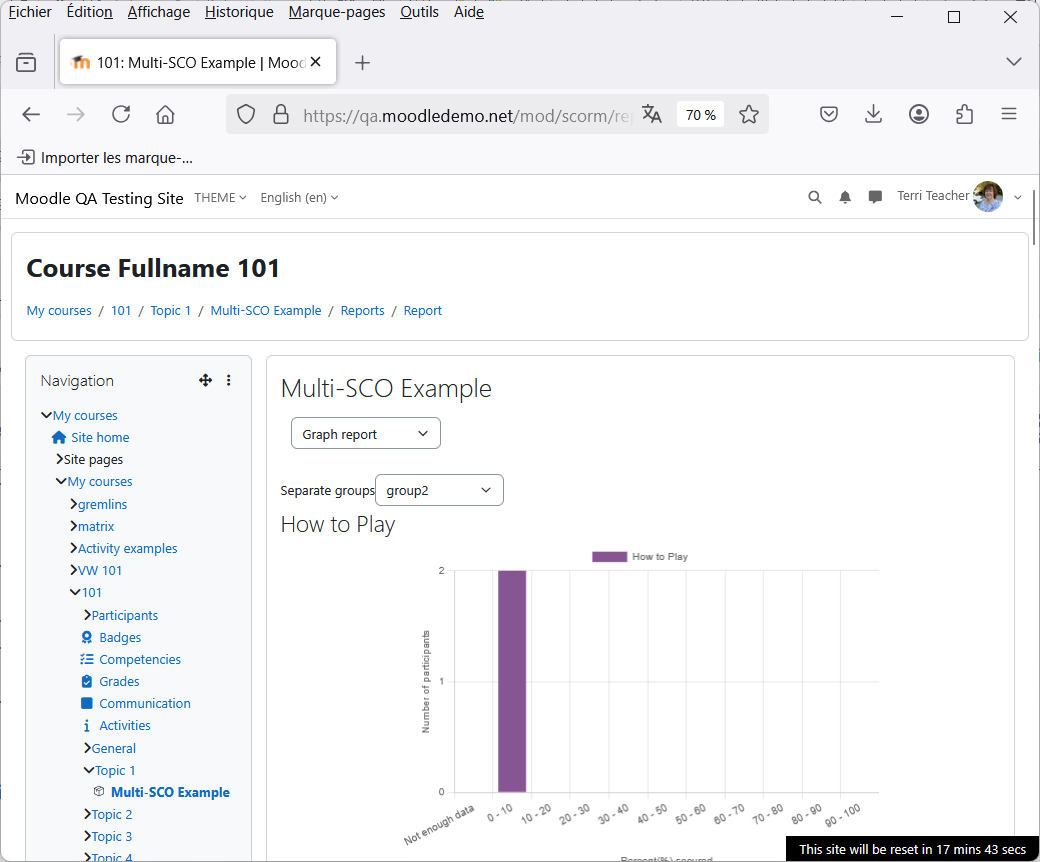Open the Separate groups group2 dropdown
This screenshot has width=1040, height=862.
click(x=439, y=490)
